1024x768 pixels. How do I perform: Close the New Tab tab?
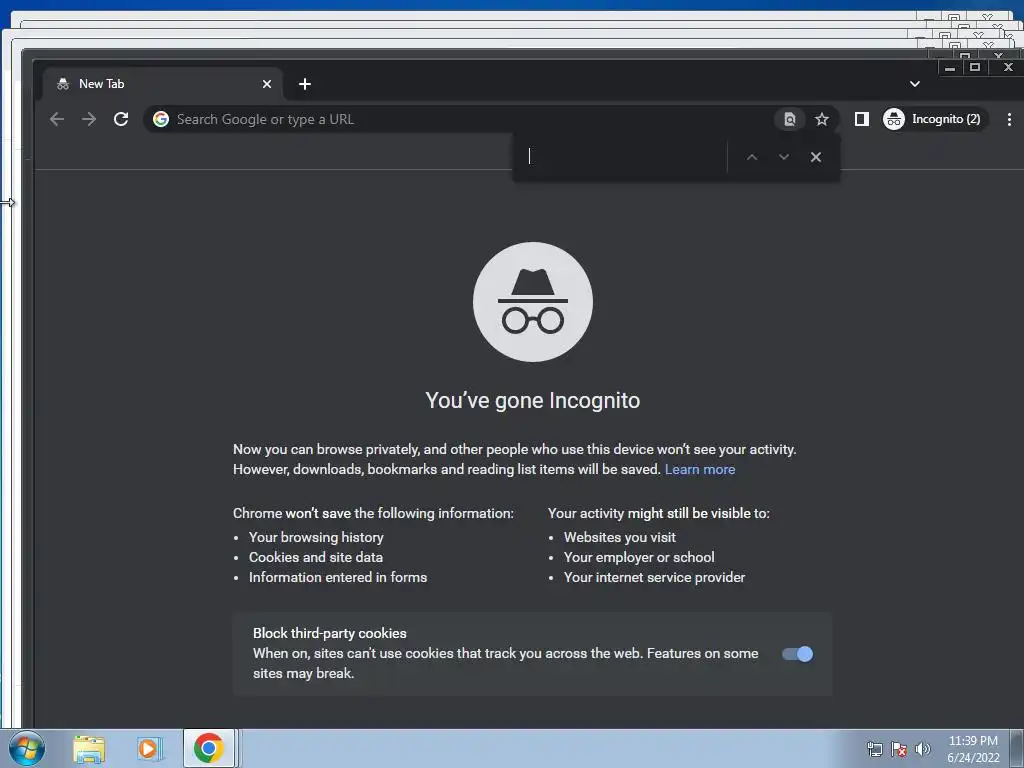(x=266, y=84)
